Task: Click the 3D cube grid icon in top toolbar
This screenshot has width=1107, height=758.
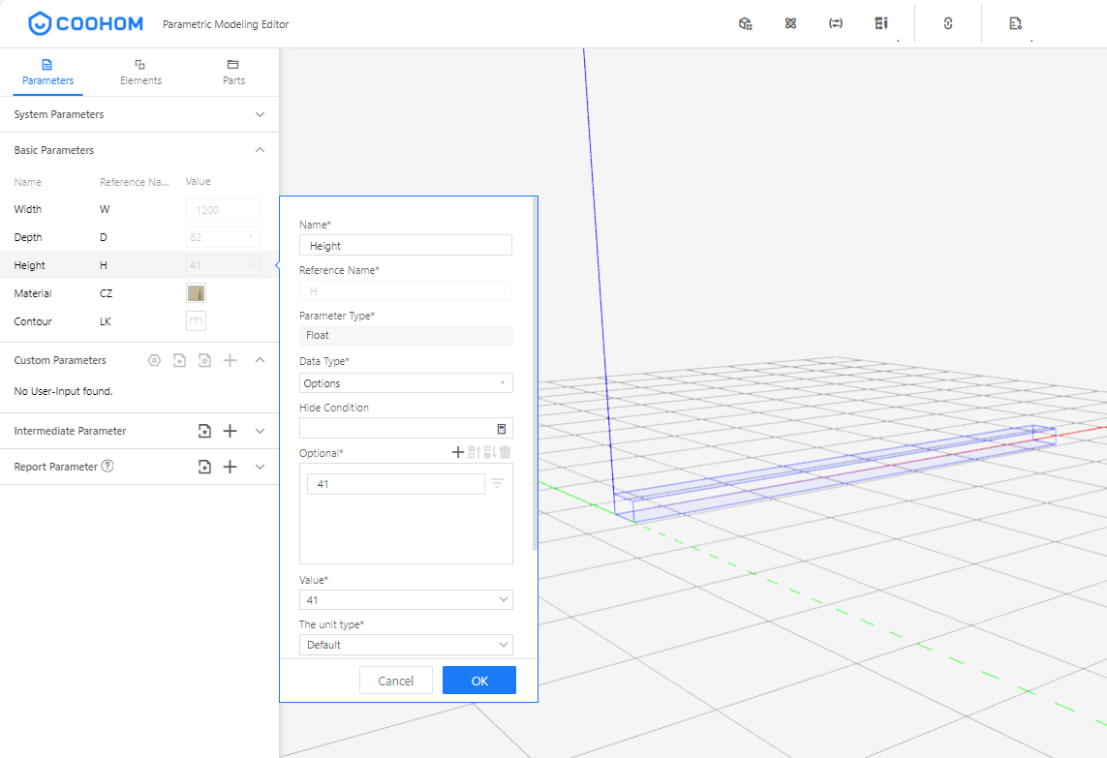Action: point(745,24)
